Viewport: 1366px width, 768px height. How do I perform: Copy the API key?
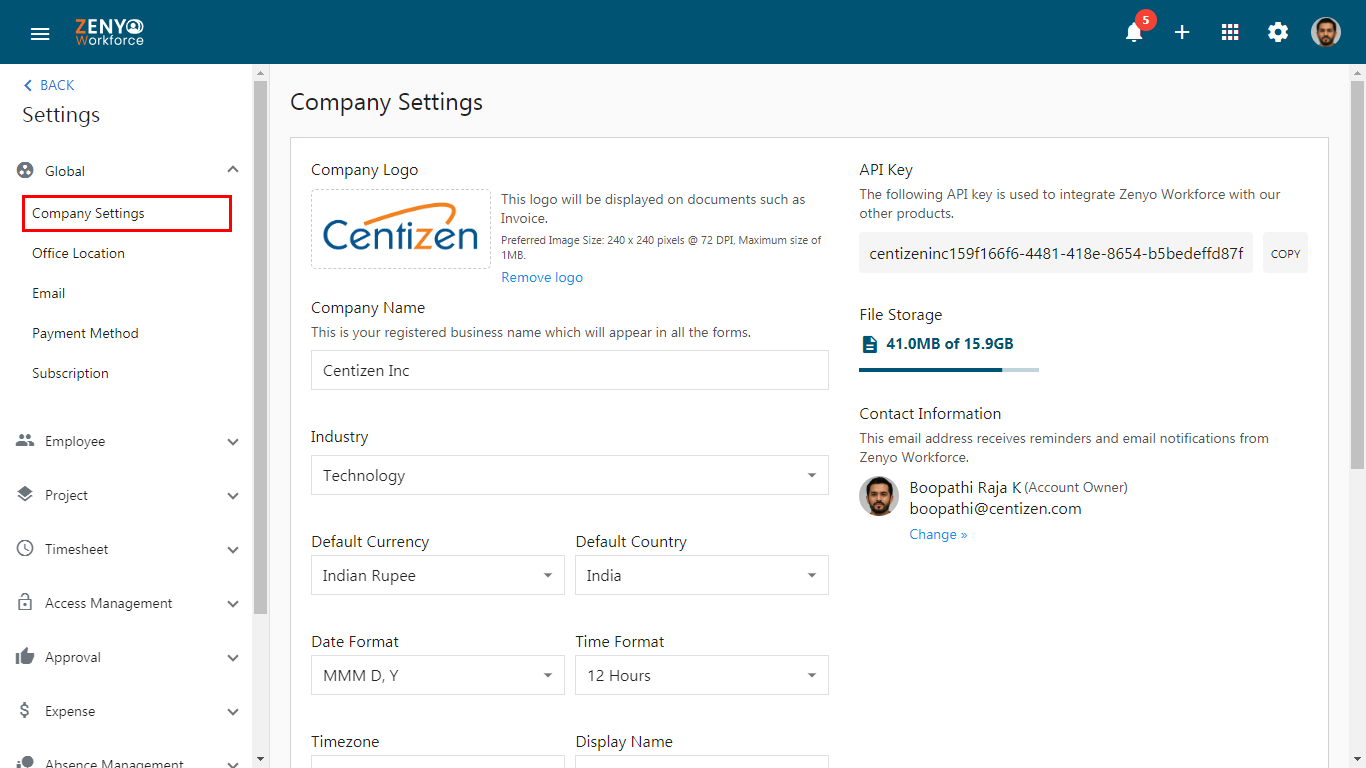coord(1285,253)
